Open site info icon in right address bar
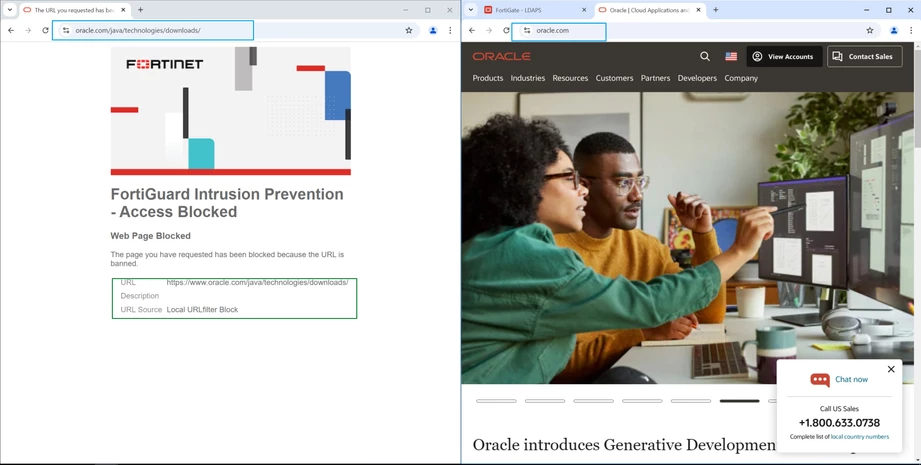 pyautogui.click(x=527, y=31)
